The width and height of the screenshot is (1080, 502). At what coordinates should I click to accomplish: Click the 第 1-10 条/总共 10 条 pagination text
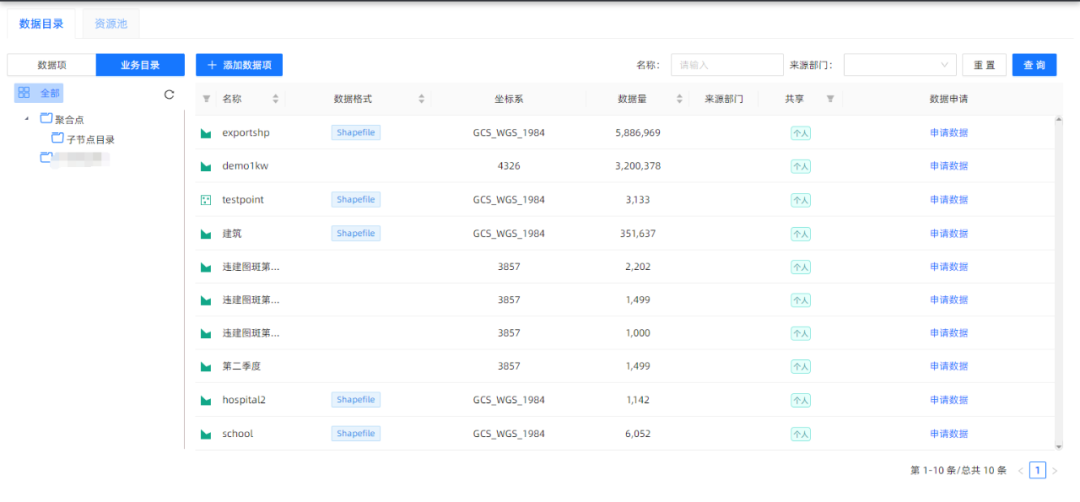point(959,471)
